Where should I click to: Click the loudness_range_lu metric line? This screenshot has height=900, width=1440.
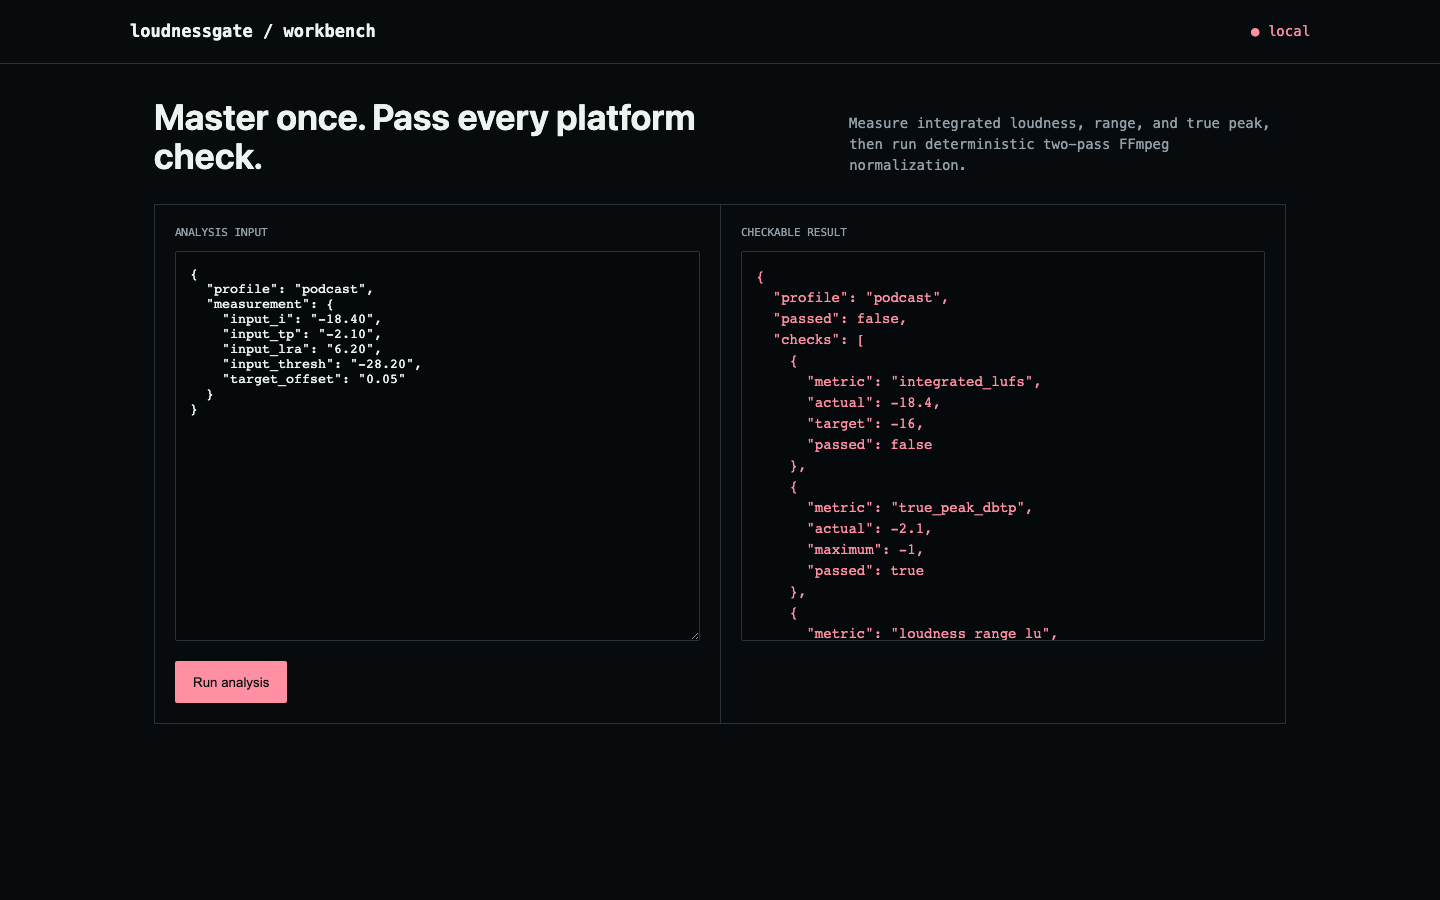(932, 633)
